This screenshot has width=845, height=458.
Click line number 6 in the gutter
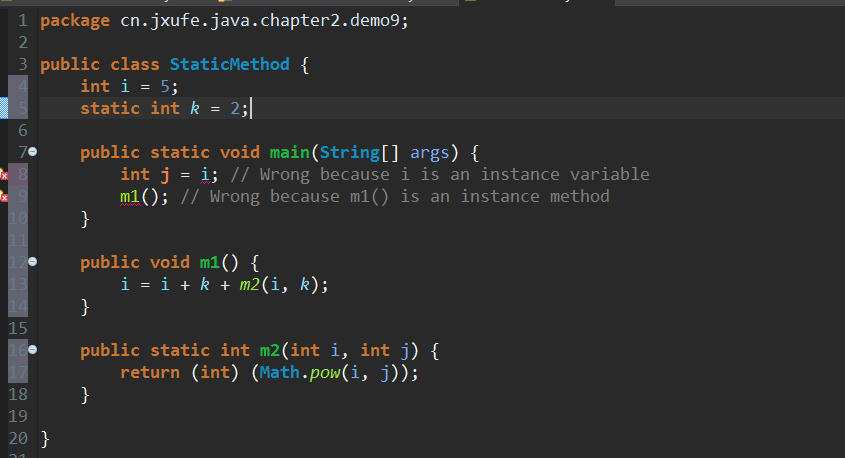(x=23, y=130)
